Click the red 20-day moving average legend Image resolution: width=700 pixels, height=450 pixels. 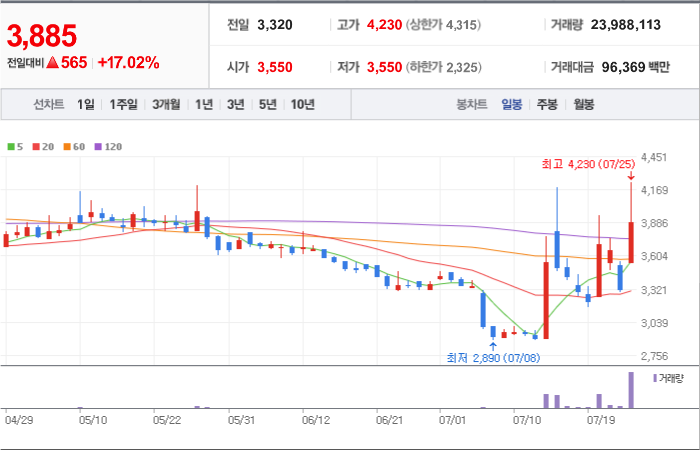click(43, 146)
